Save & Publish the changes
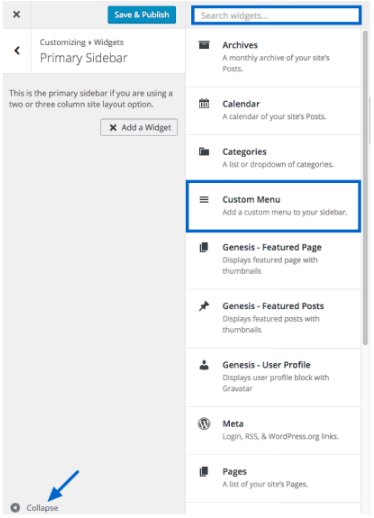Image resolution: width=374 pixels, height=518 pixels. (x=142, y=15)
